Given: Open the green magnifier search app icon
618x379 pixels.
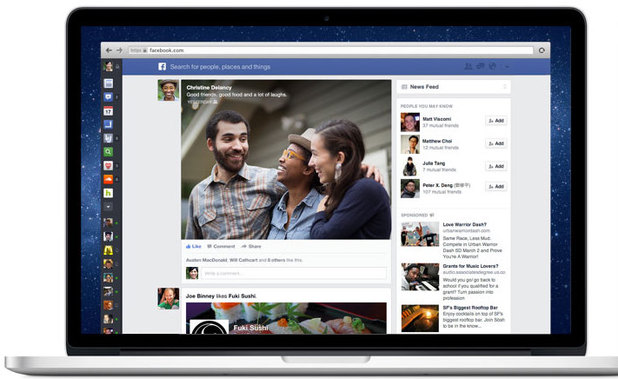Looking at the screenshot, I should [x=108, y=152].
